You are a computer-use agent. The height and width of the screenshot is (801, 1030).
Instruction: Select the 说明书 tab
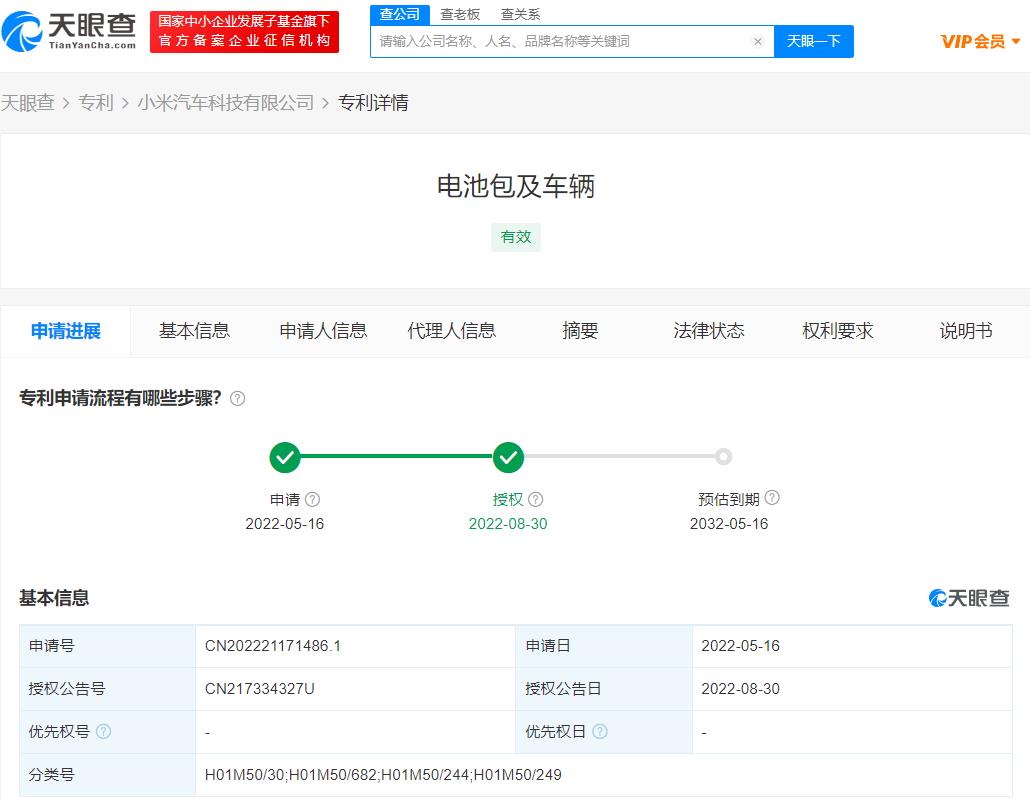point(966,331)
